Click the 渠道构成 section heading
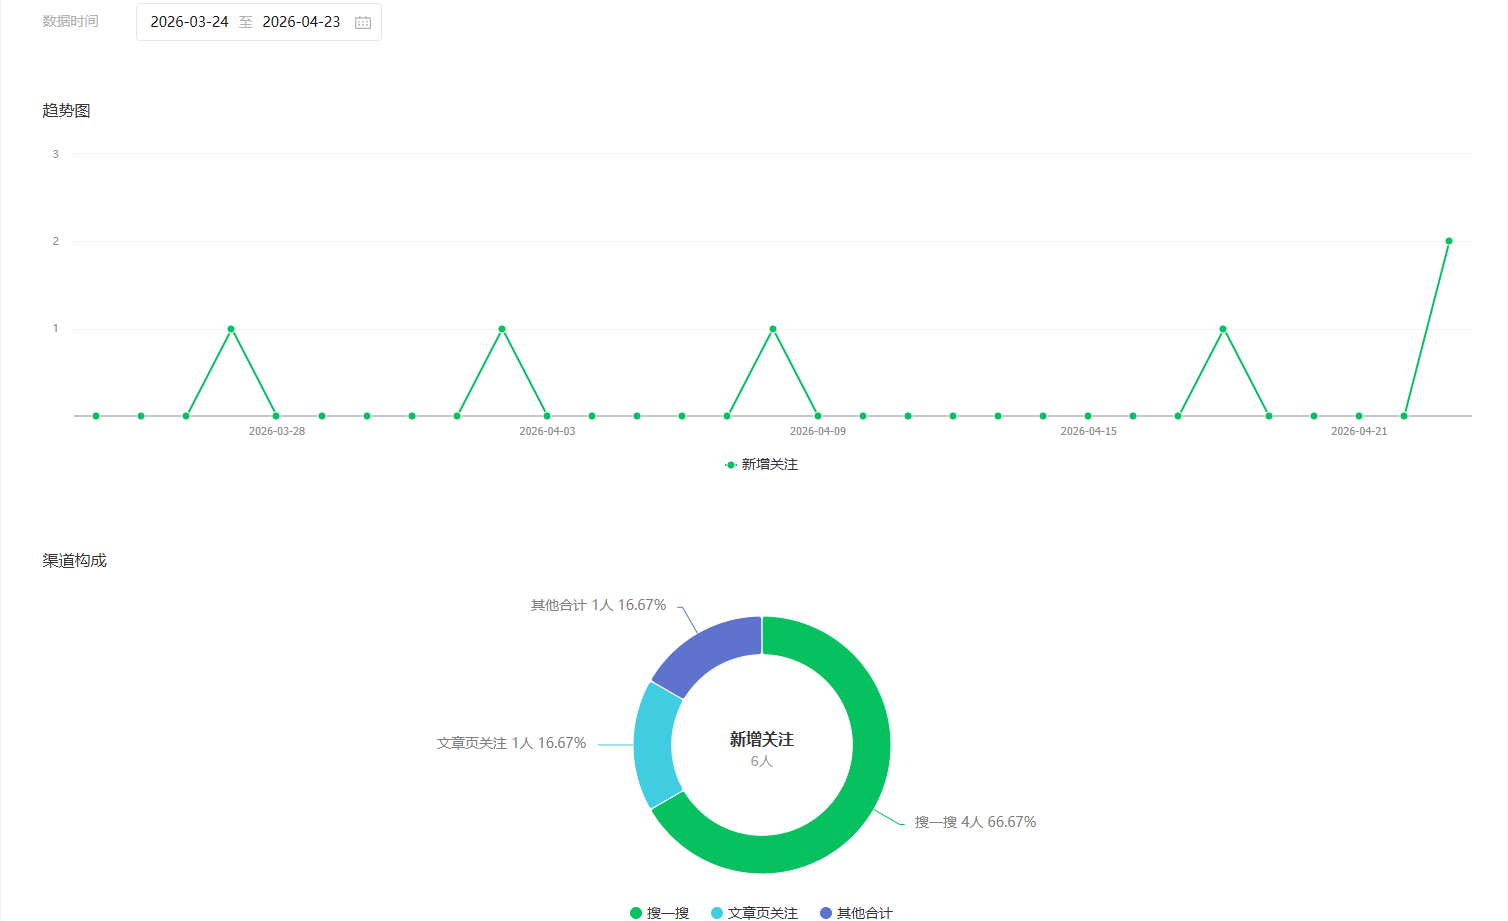This screenshot has height=921, width=1508. click(x=74, y=560)
